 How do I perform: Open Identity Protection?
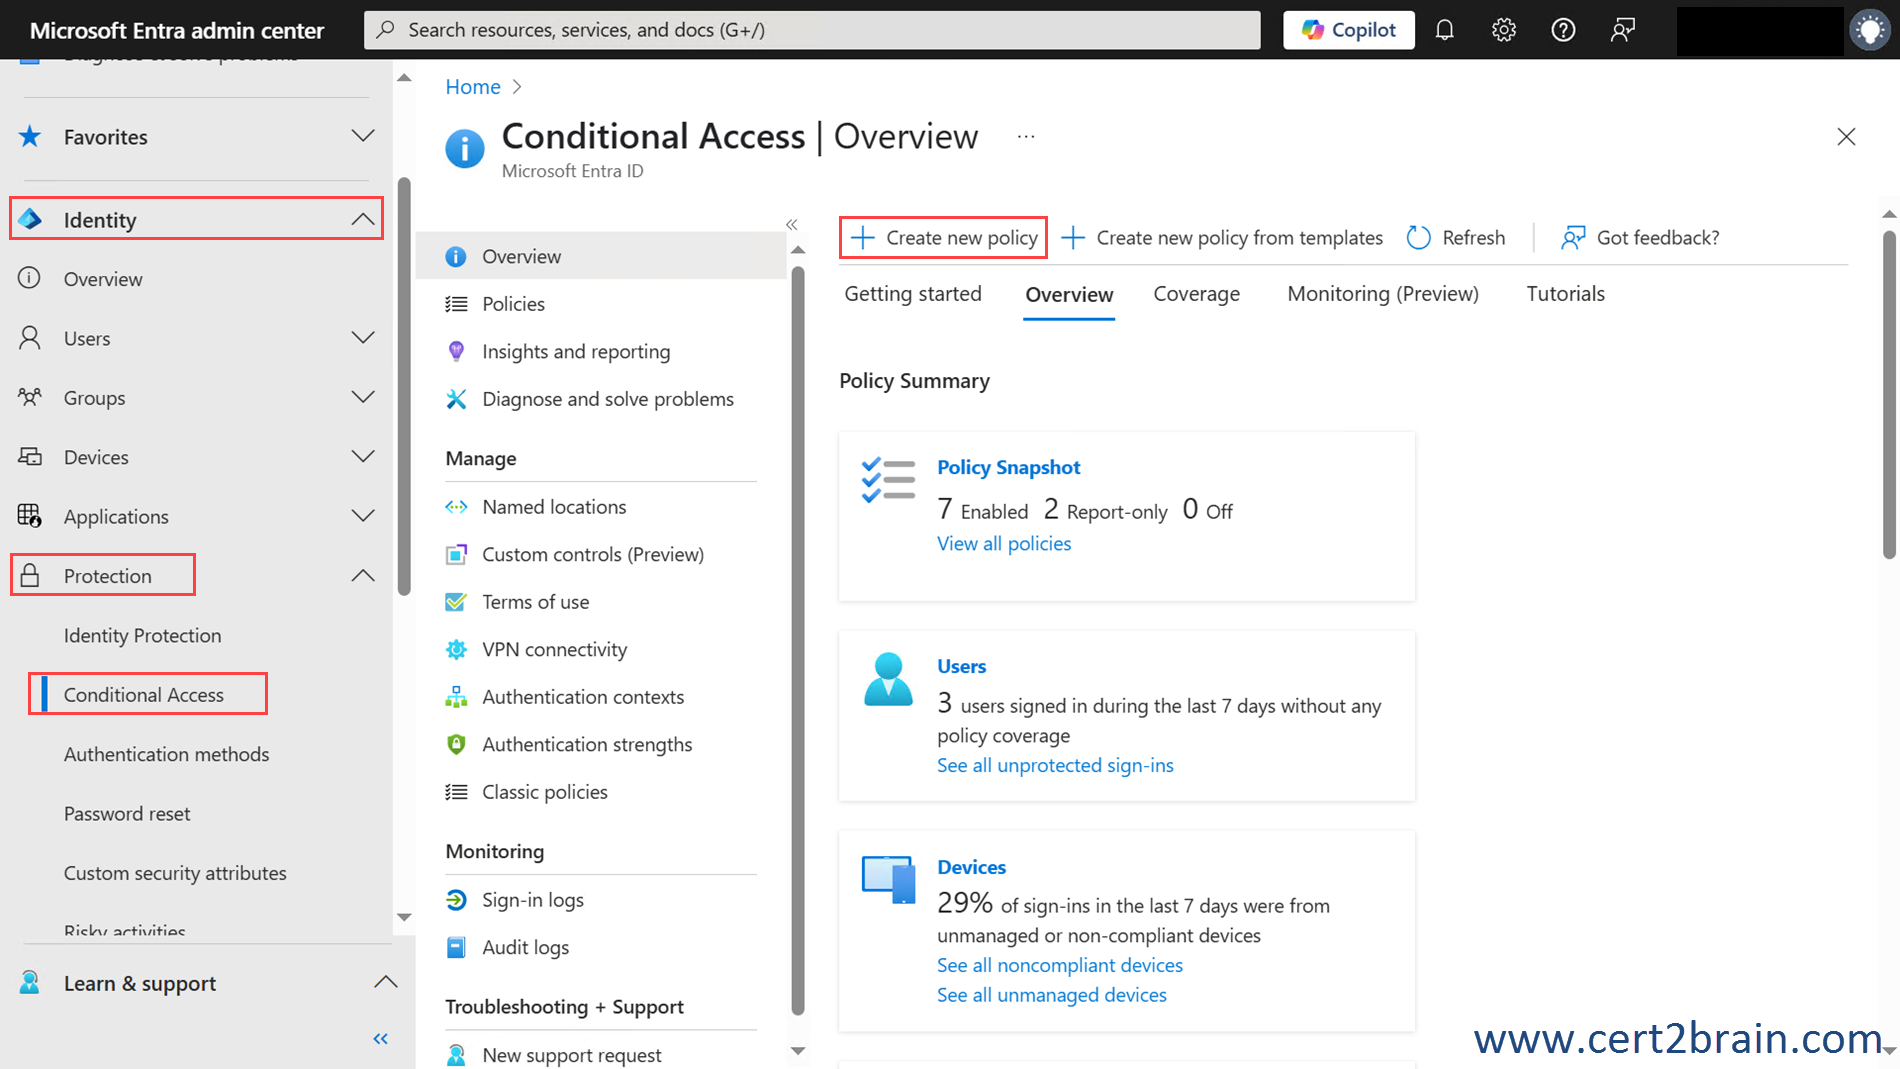click(142, 635)
